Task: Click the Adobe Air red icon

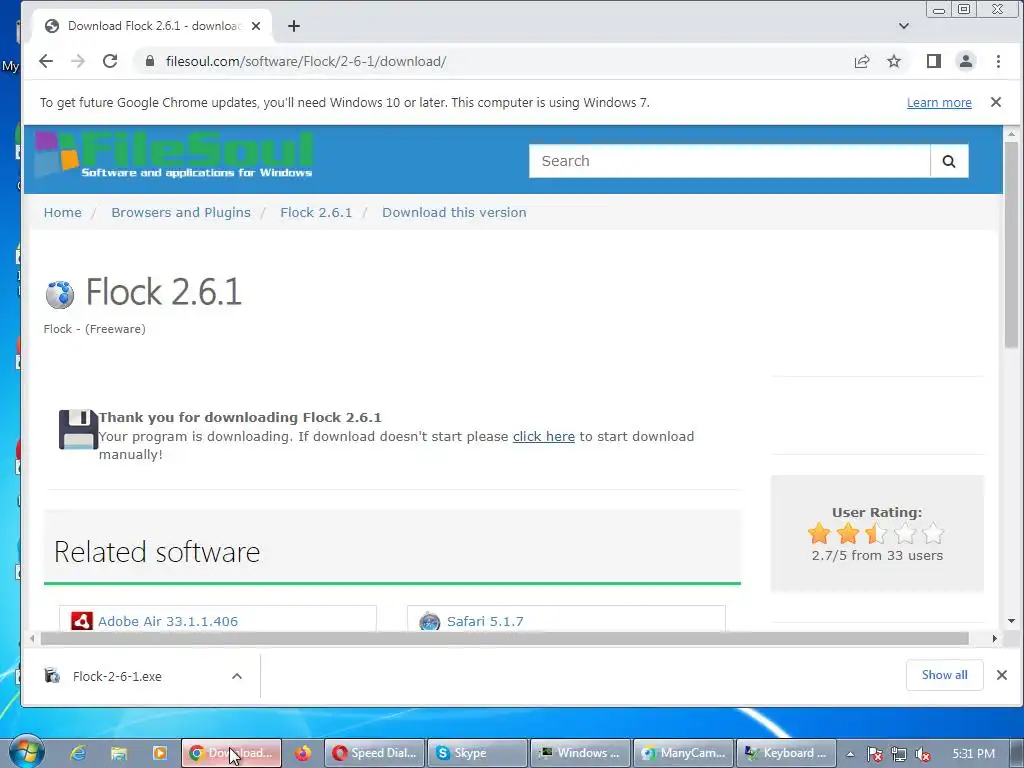Action: (82, 620)
